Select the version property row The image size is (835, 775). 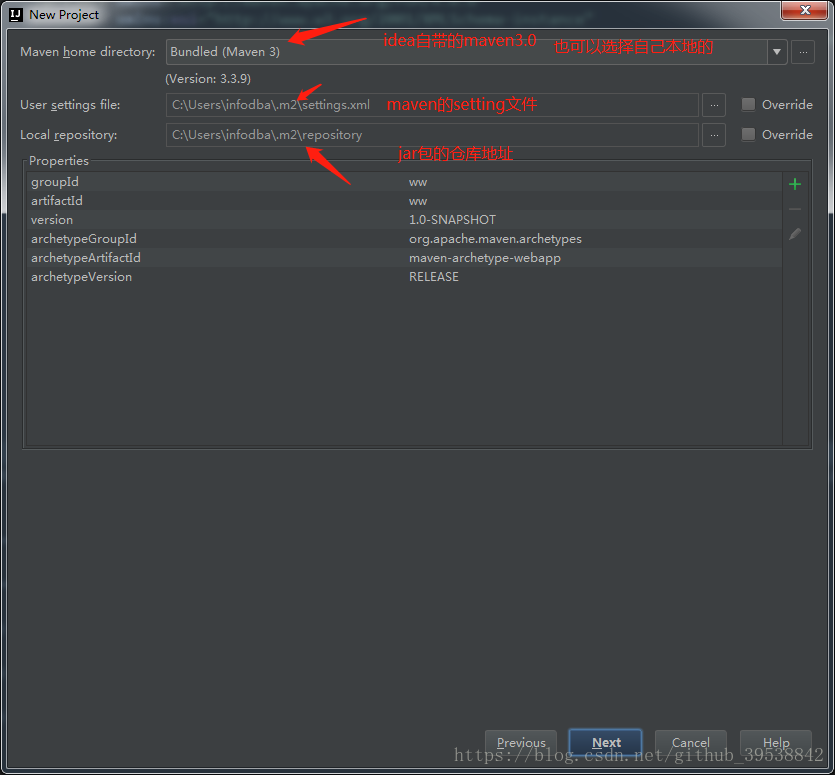pyautogui.click(x=404, y=220)
